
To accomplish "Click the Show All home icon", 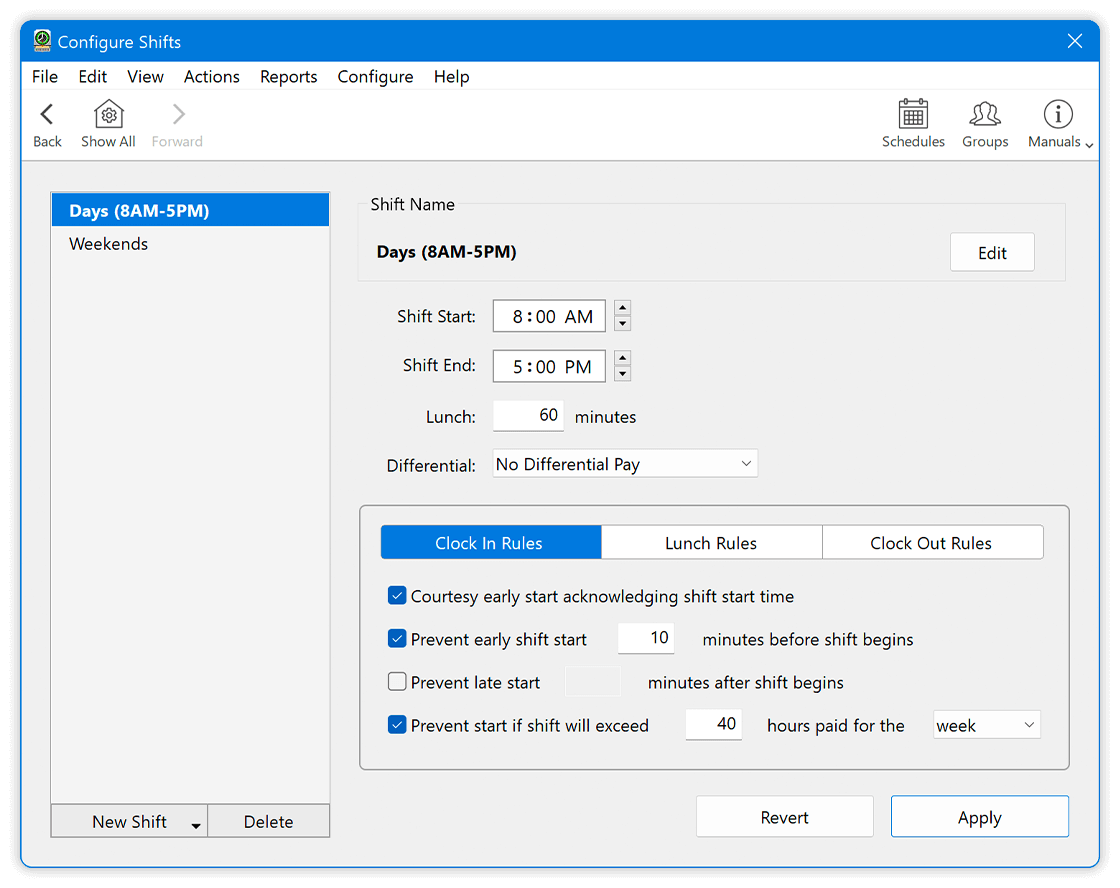I will tap(109, 114).
